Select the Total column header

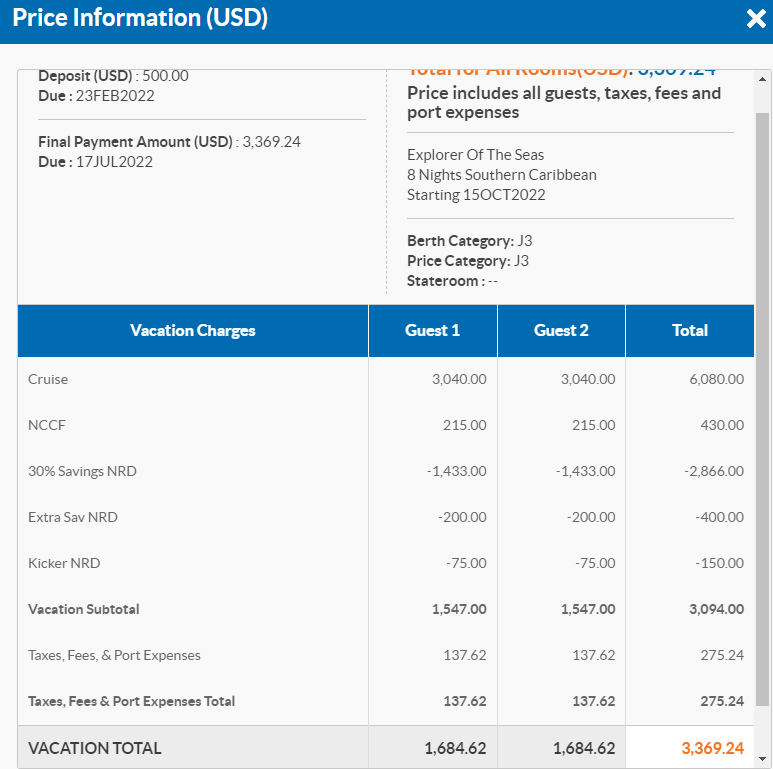point(690,330)
